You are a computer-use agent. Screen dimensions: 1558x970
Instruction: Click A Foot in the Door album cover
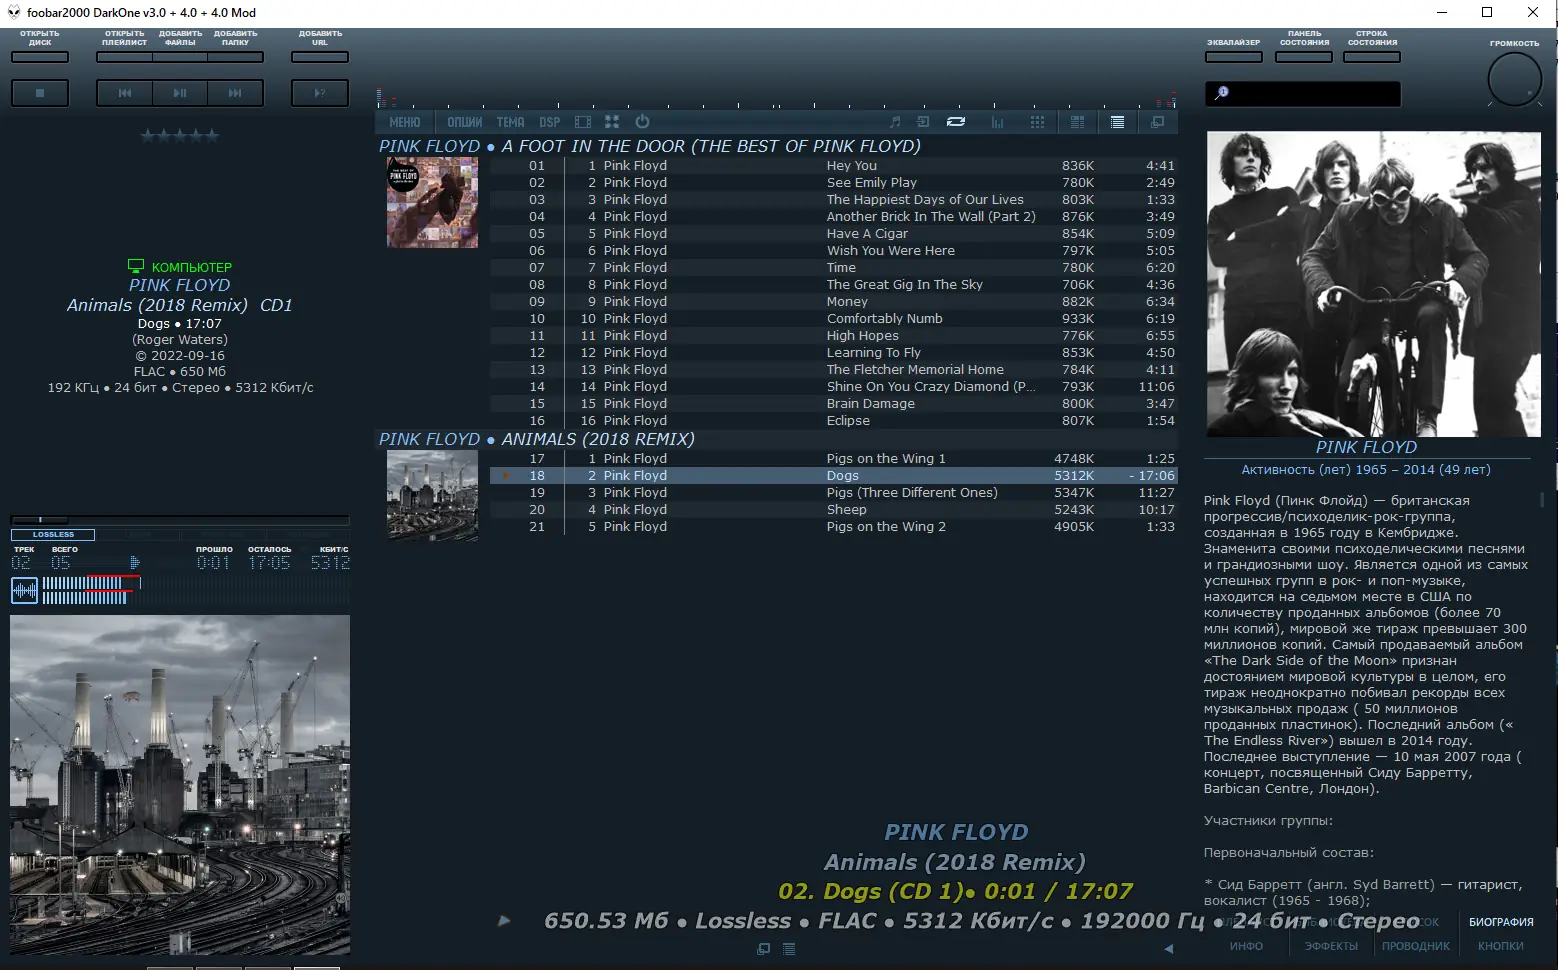pyautogui.click(x=432, y=203)
